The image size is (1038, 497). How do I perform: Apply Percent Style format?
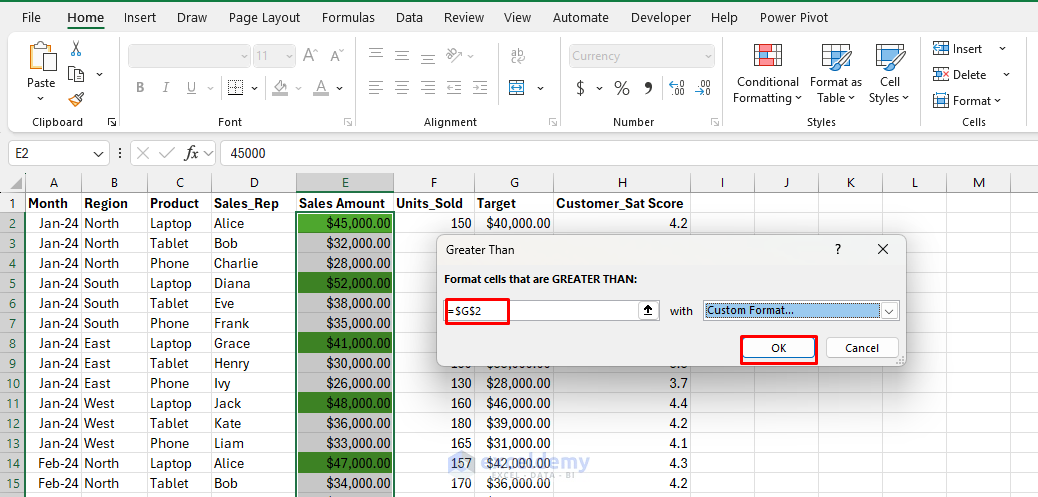622,87
